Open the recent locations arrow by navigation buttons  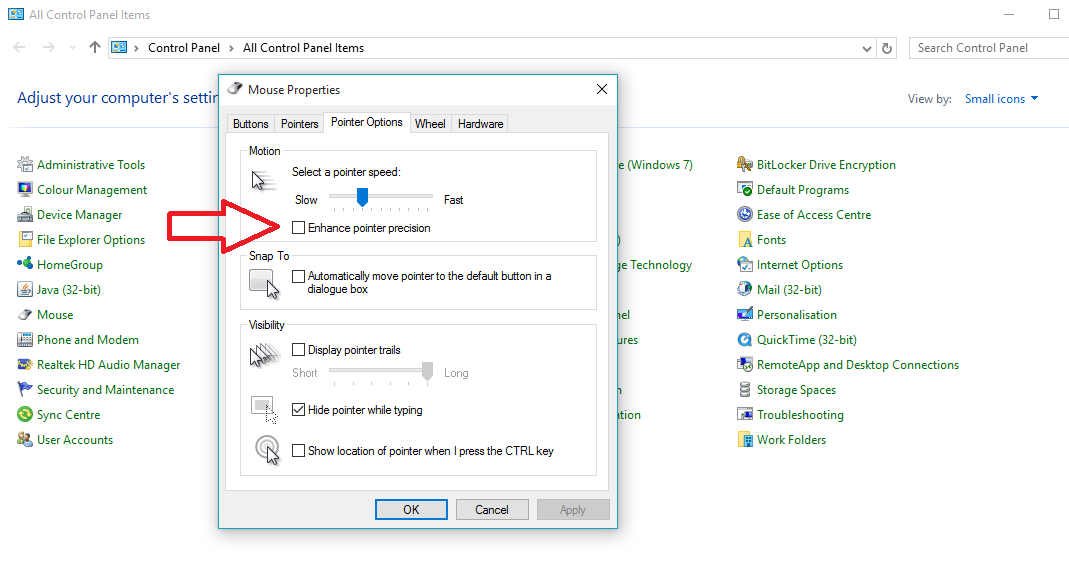tap(72, 48)
